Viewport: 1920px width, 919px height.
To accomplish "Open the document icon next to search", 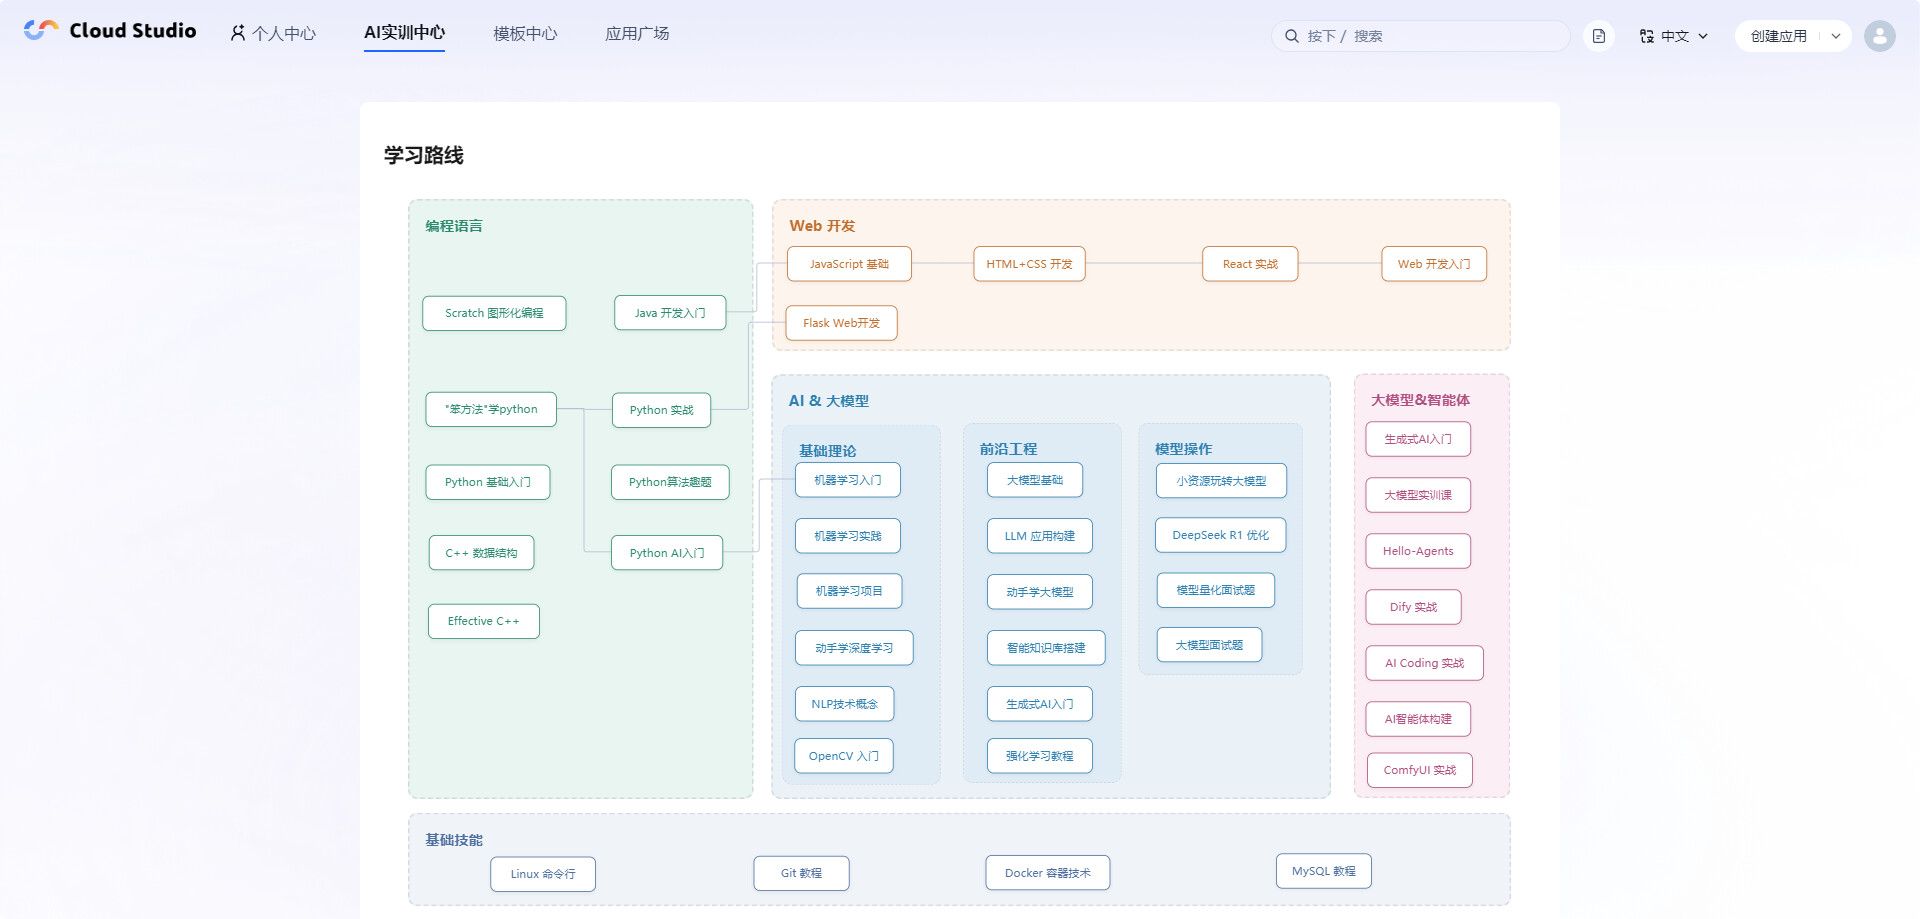I will 1599,36.
